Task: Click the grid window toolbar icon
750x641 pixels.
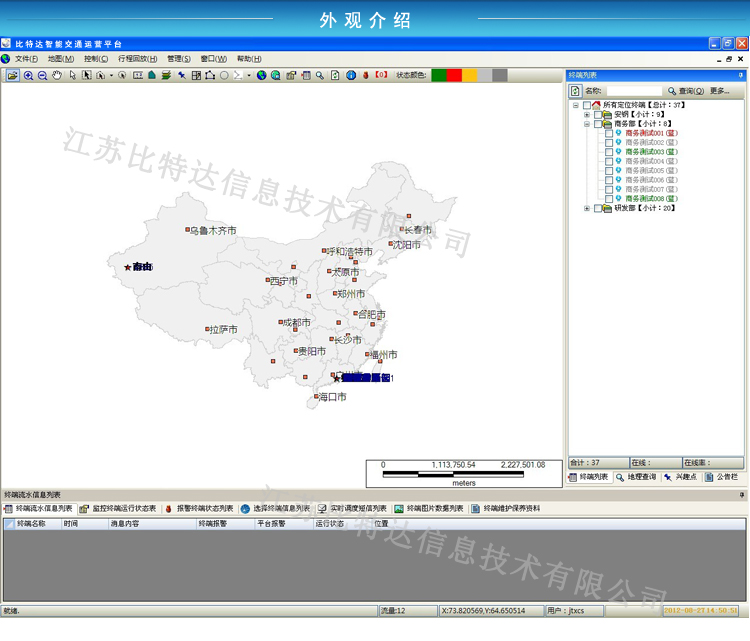Action: click(196, 75)
